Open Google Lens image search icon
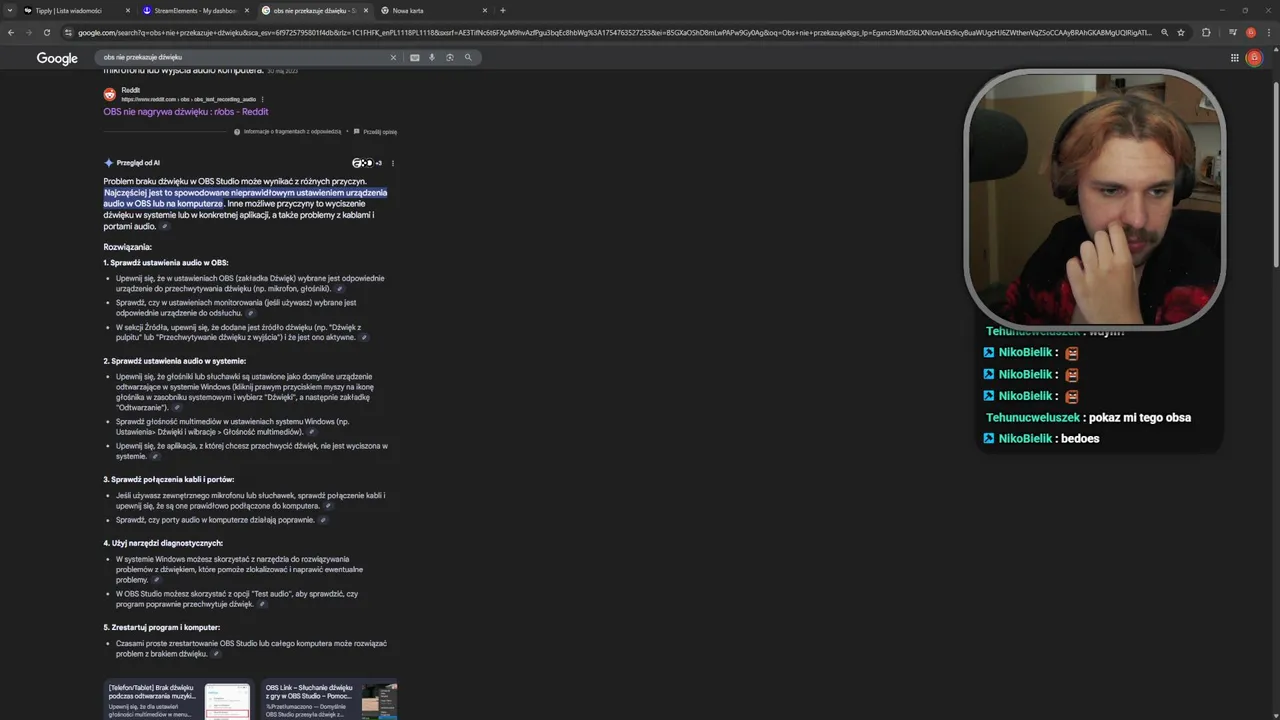Image resolution: width=1280 pixels, height=720 pixels. coord(450,57)
